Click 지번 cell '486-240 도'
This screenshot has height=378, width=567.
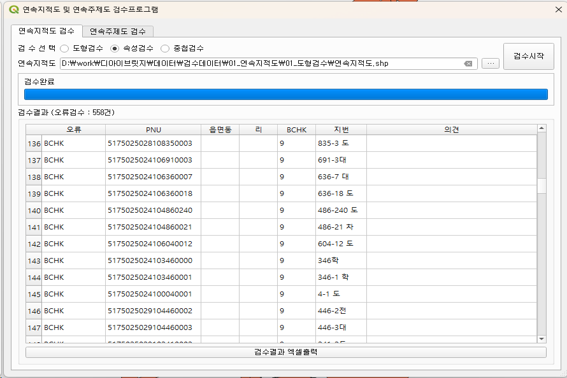click(341, 211)
